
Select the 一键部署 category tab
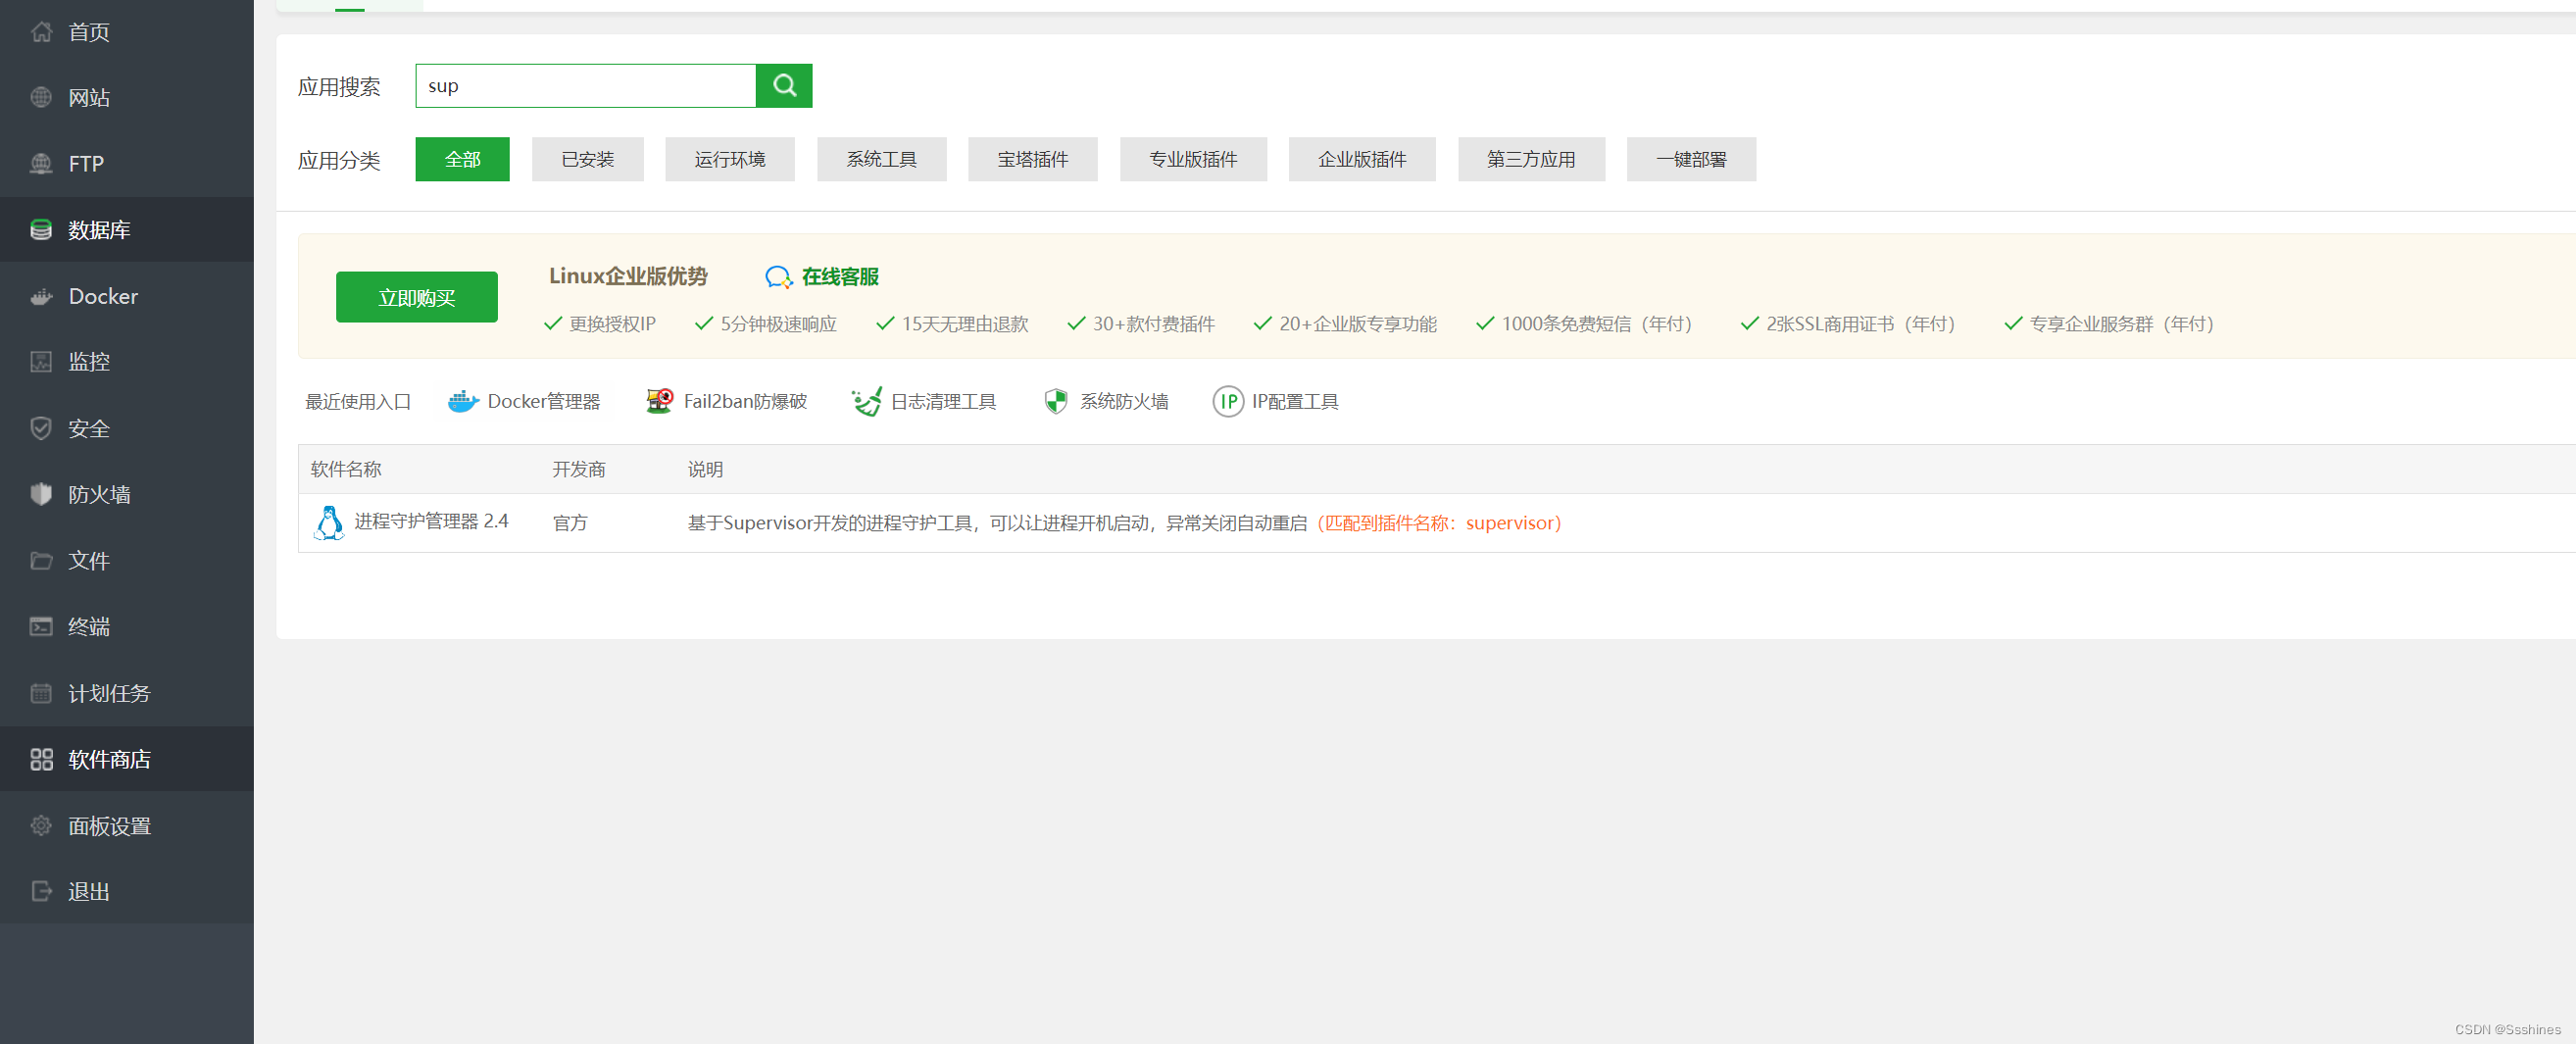coord(1690,159)
